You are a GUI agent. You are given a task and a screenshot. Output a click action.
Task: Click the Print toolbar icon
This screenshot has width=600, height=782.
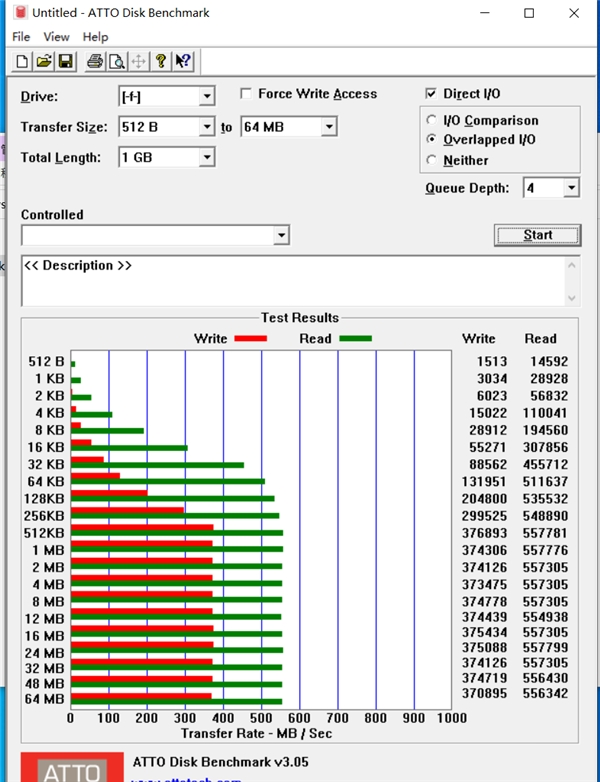95,61
